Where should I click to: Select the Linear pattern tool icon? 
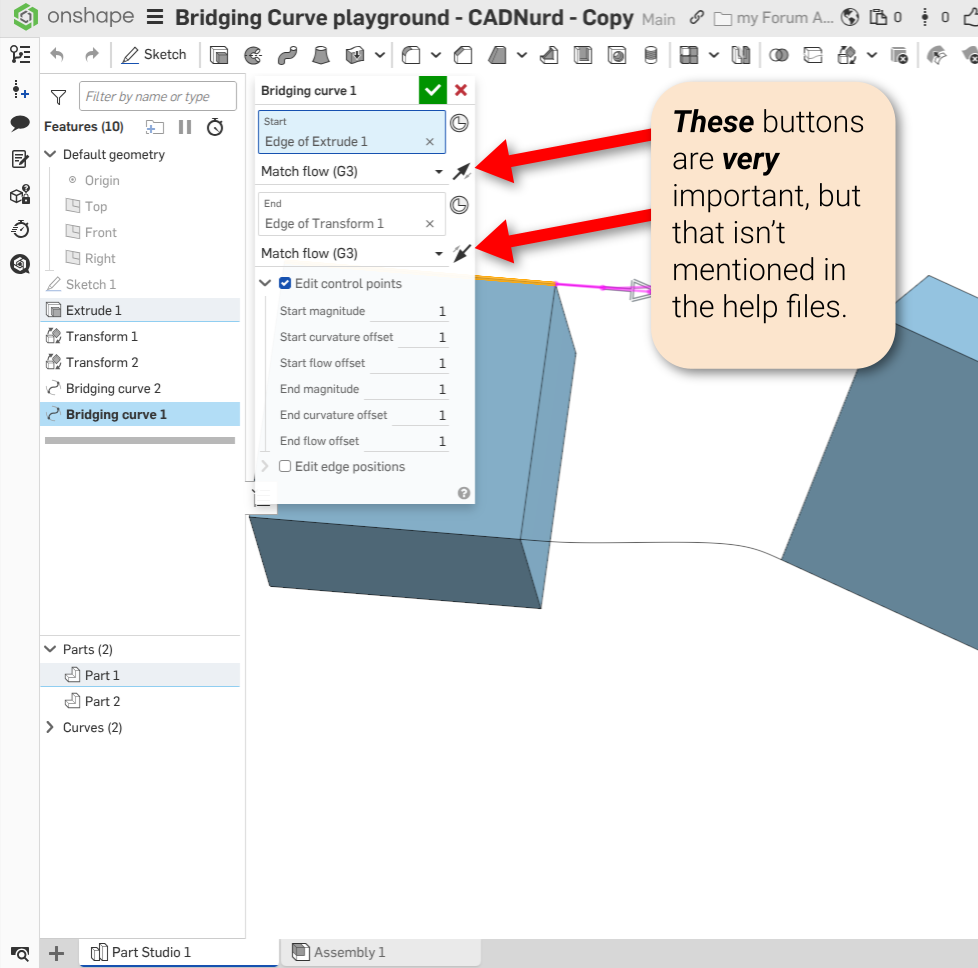tap(689, 56)
